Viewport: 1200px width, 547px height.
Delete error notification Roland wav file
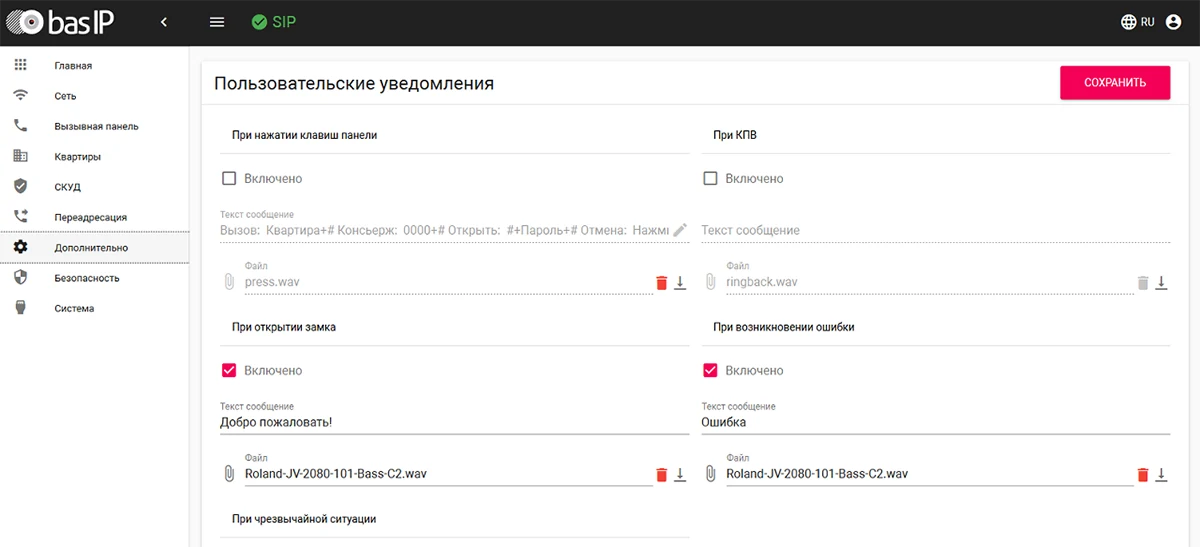click(1143, 475)
